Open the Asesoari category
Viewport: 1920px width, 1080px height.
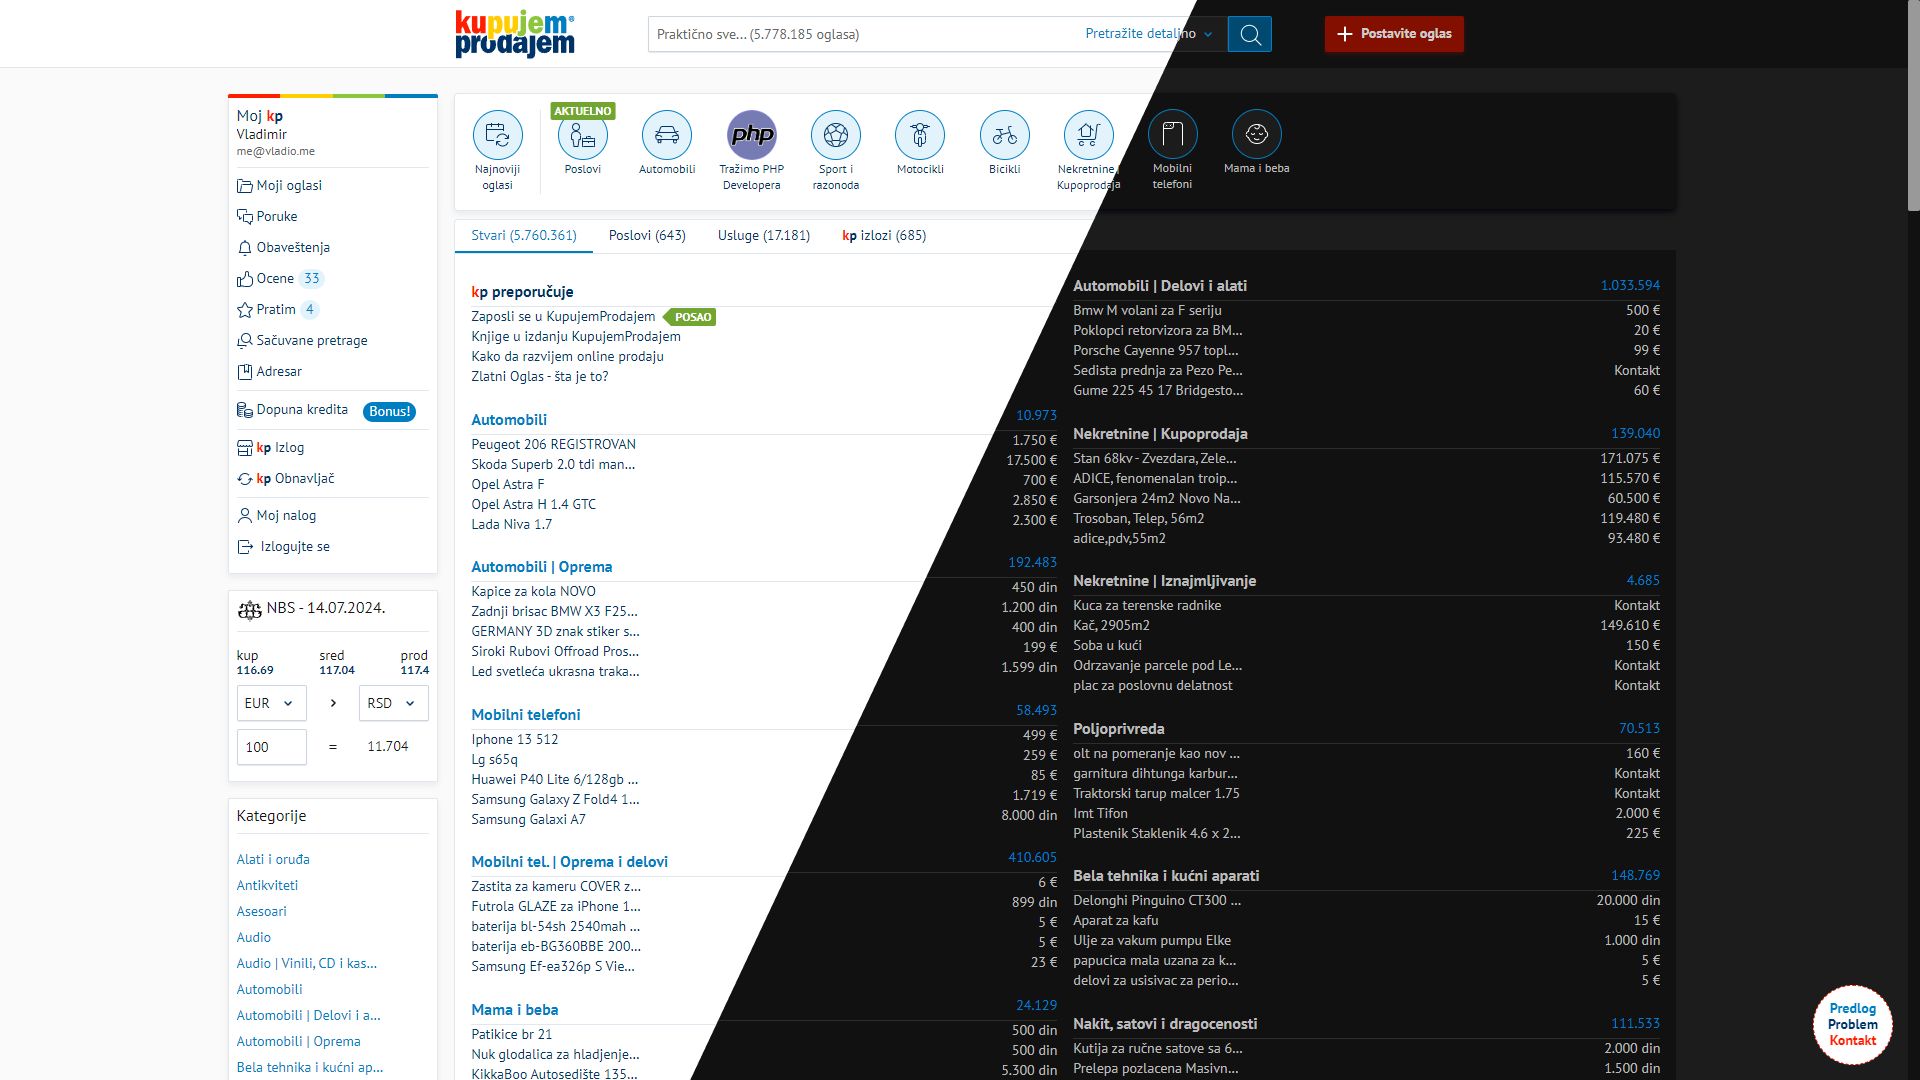[x=261, y=912]
